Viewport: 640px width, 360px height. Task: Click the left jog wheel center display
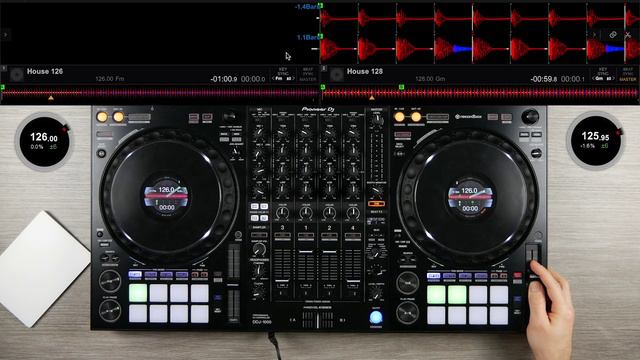pos(167,198)
